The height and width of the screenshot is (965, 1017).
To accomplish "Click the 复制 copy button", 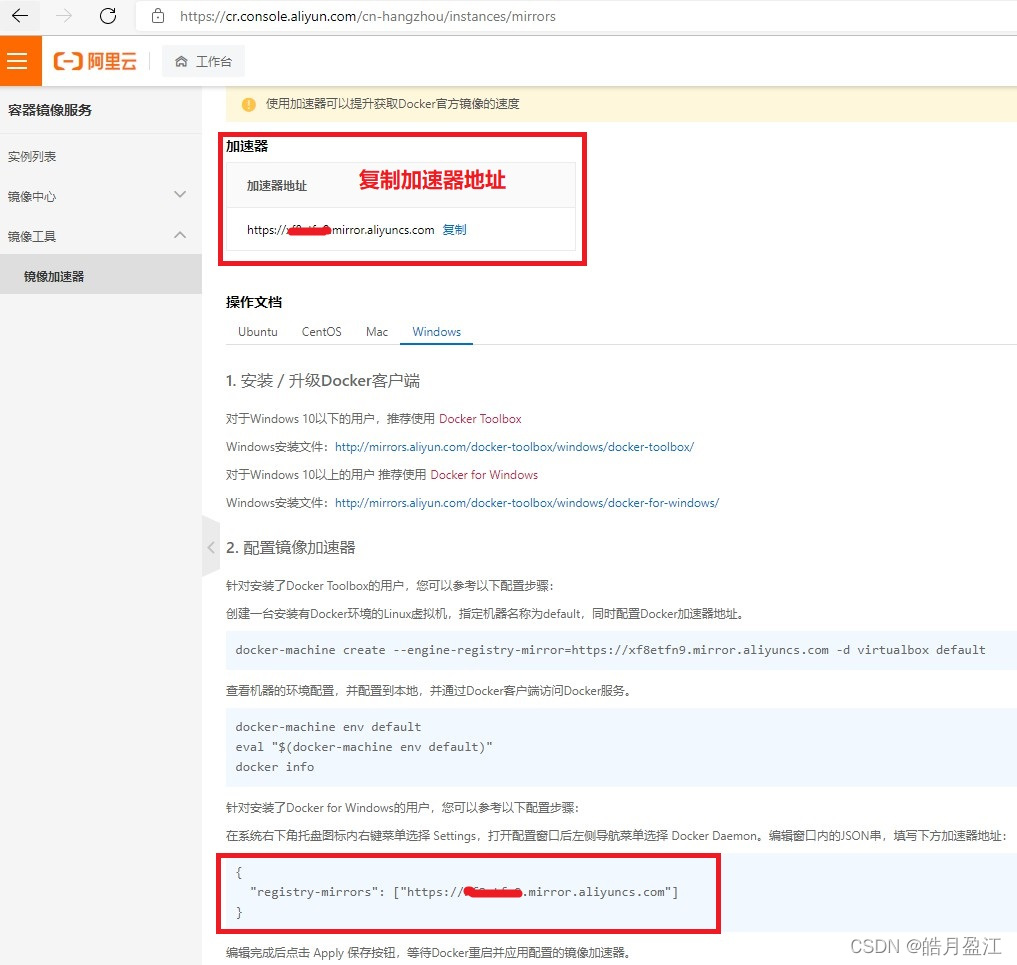I will (453, 229).
